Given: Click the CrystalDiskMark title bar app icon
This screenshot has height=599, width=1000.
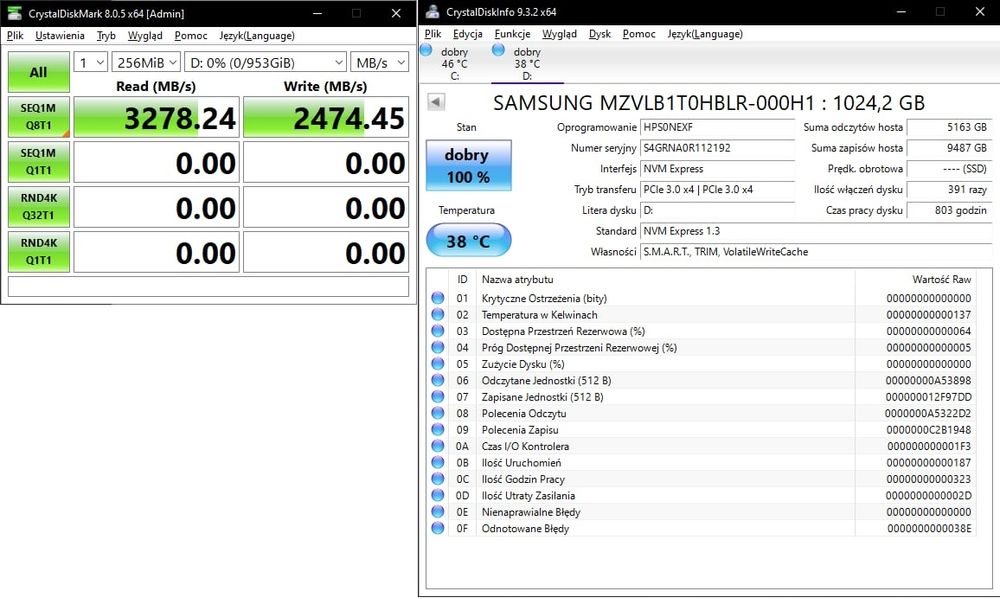Looking at the screenshot, I should 14,13.
